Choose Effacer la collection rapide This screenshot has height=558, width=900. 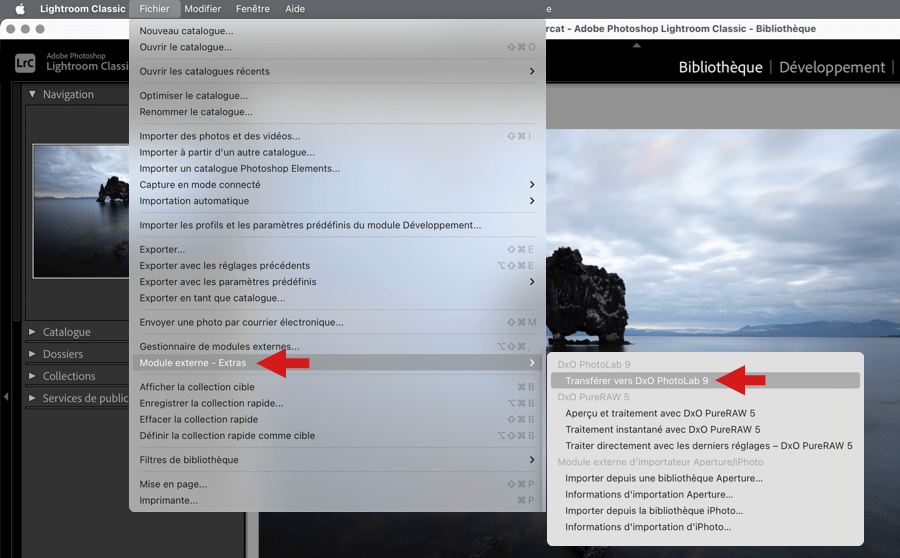point(337,419)
